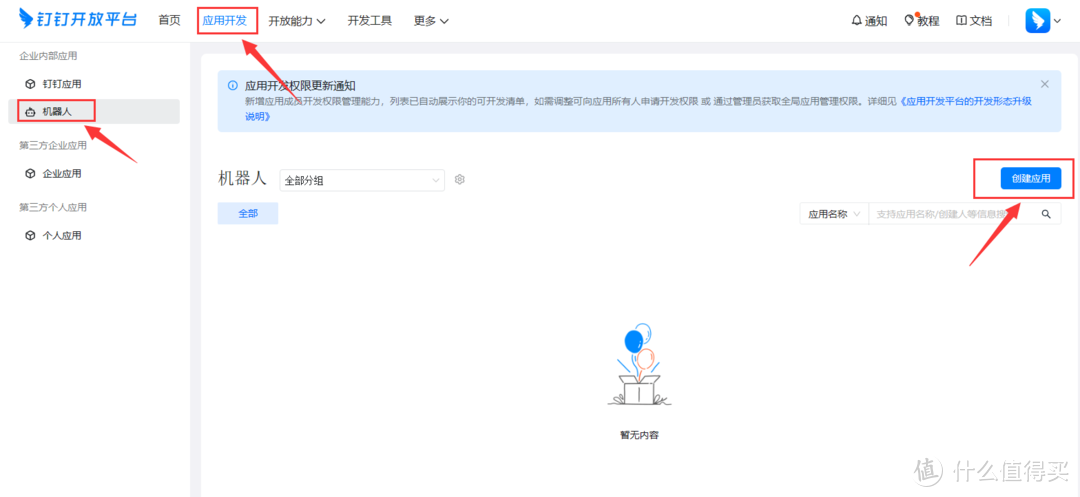Click the app name search input field
This screenshot has width=1080, height=497.
[950, 214]
